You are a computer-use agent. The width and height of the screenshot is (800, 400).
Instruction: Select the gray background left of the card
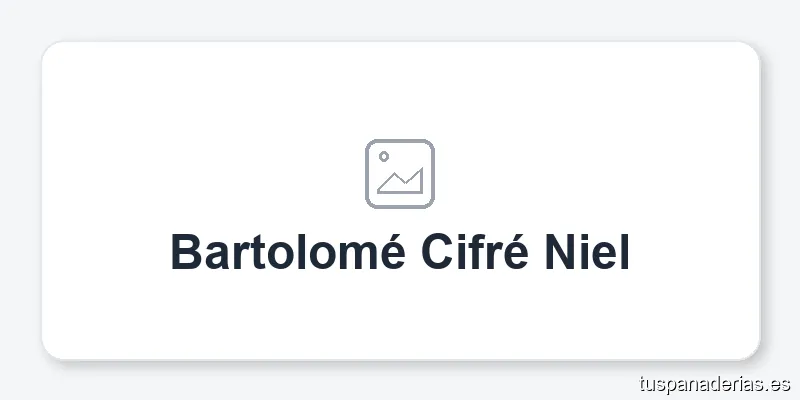(x=20, y=200)
